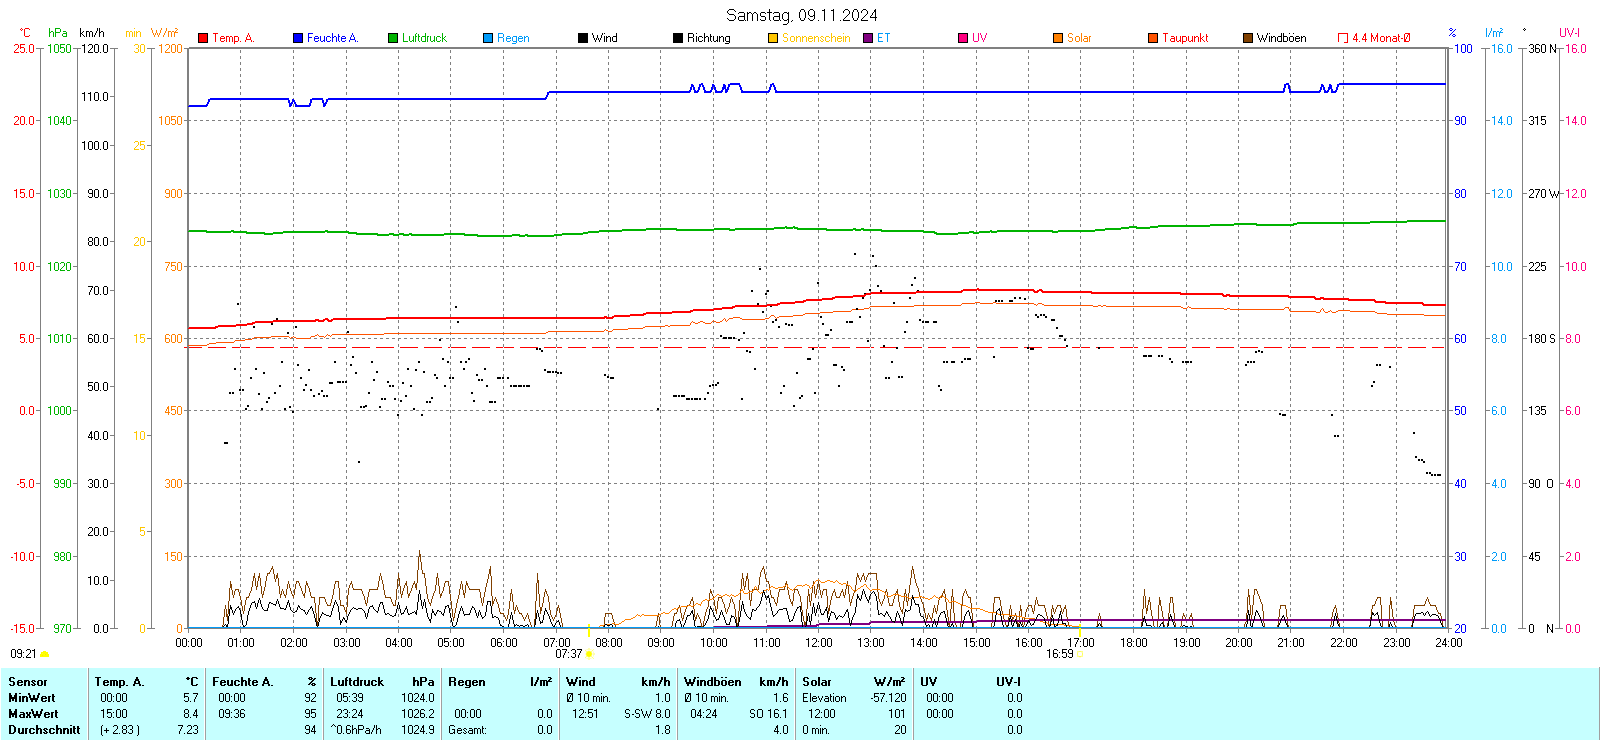Click the 12:00 label on time axis
The image size is (1600, 740).
tap(819, 643)
